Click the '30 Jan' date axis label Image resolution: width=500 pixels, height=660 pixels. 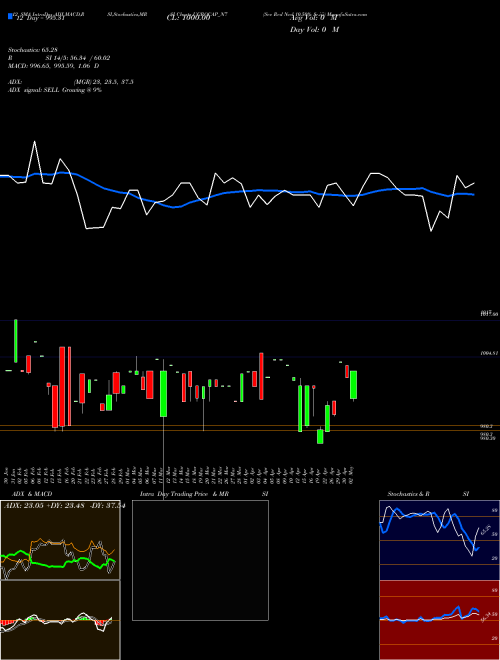pos(7,475)
